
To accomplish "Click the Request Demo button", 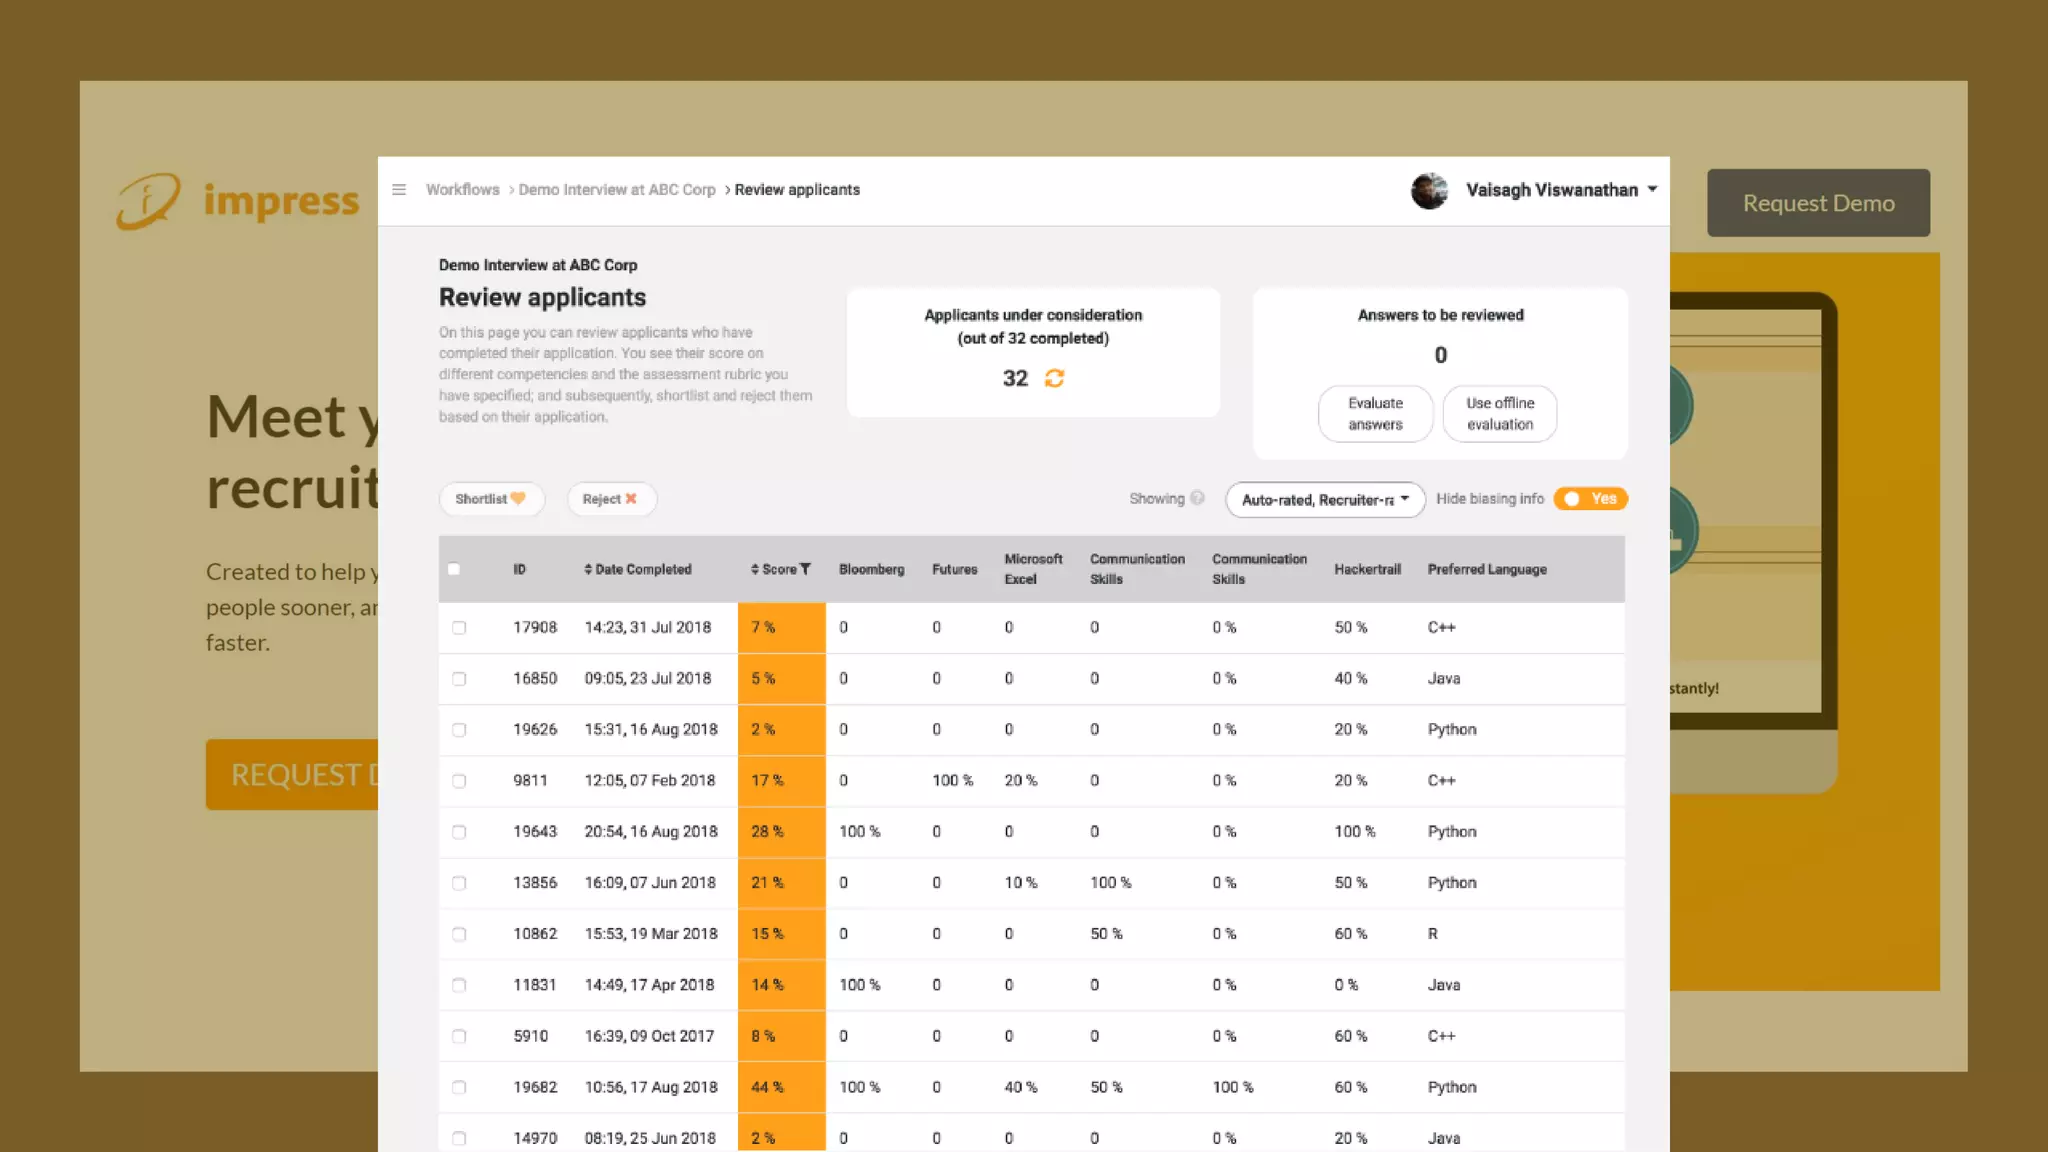I will (1818, 203).
